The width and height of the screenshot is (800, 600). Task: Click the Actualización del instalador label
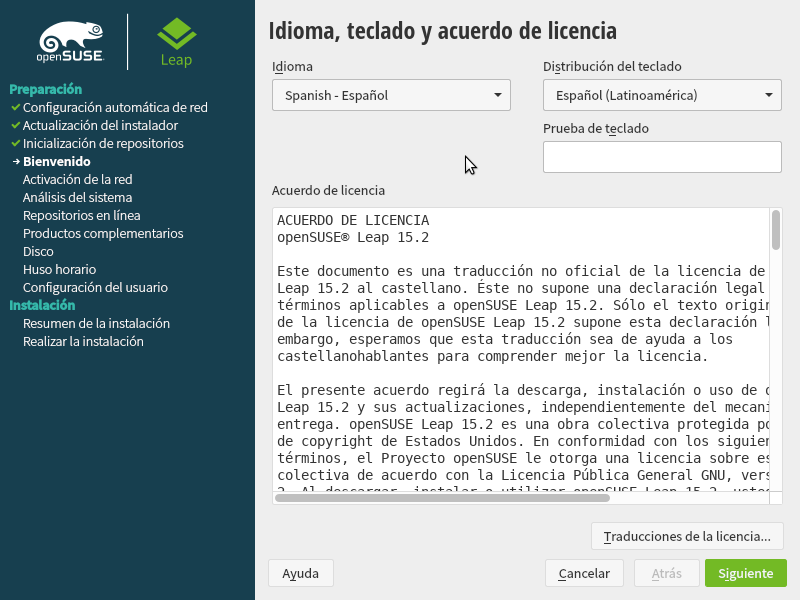[101, 126]
